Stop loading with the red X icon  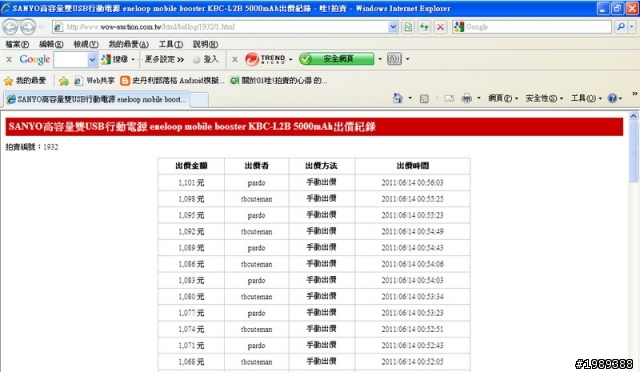coord(440,27)
